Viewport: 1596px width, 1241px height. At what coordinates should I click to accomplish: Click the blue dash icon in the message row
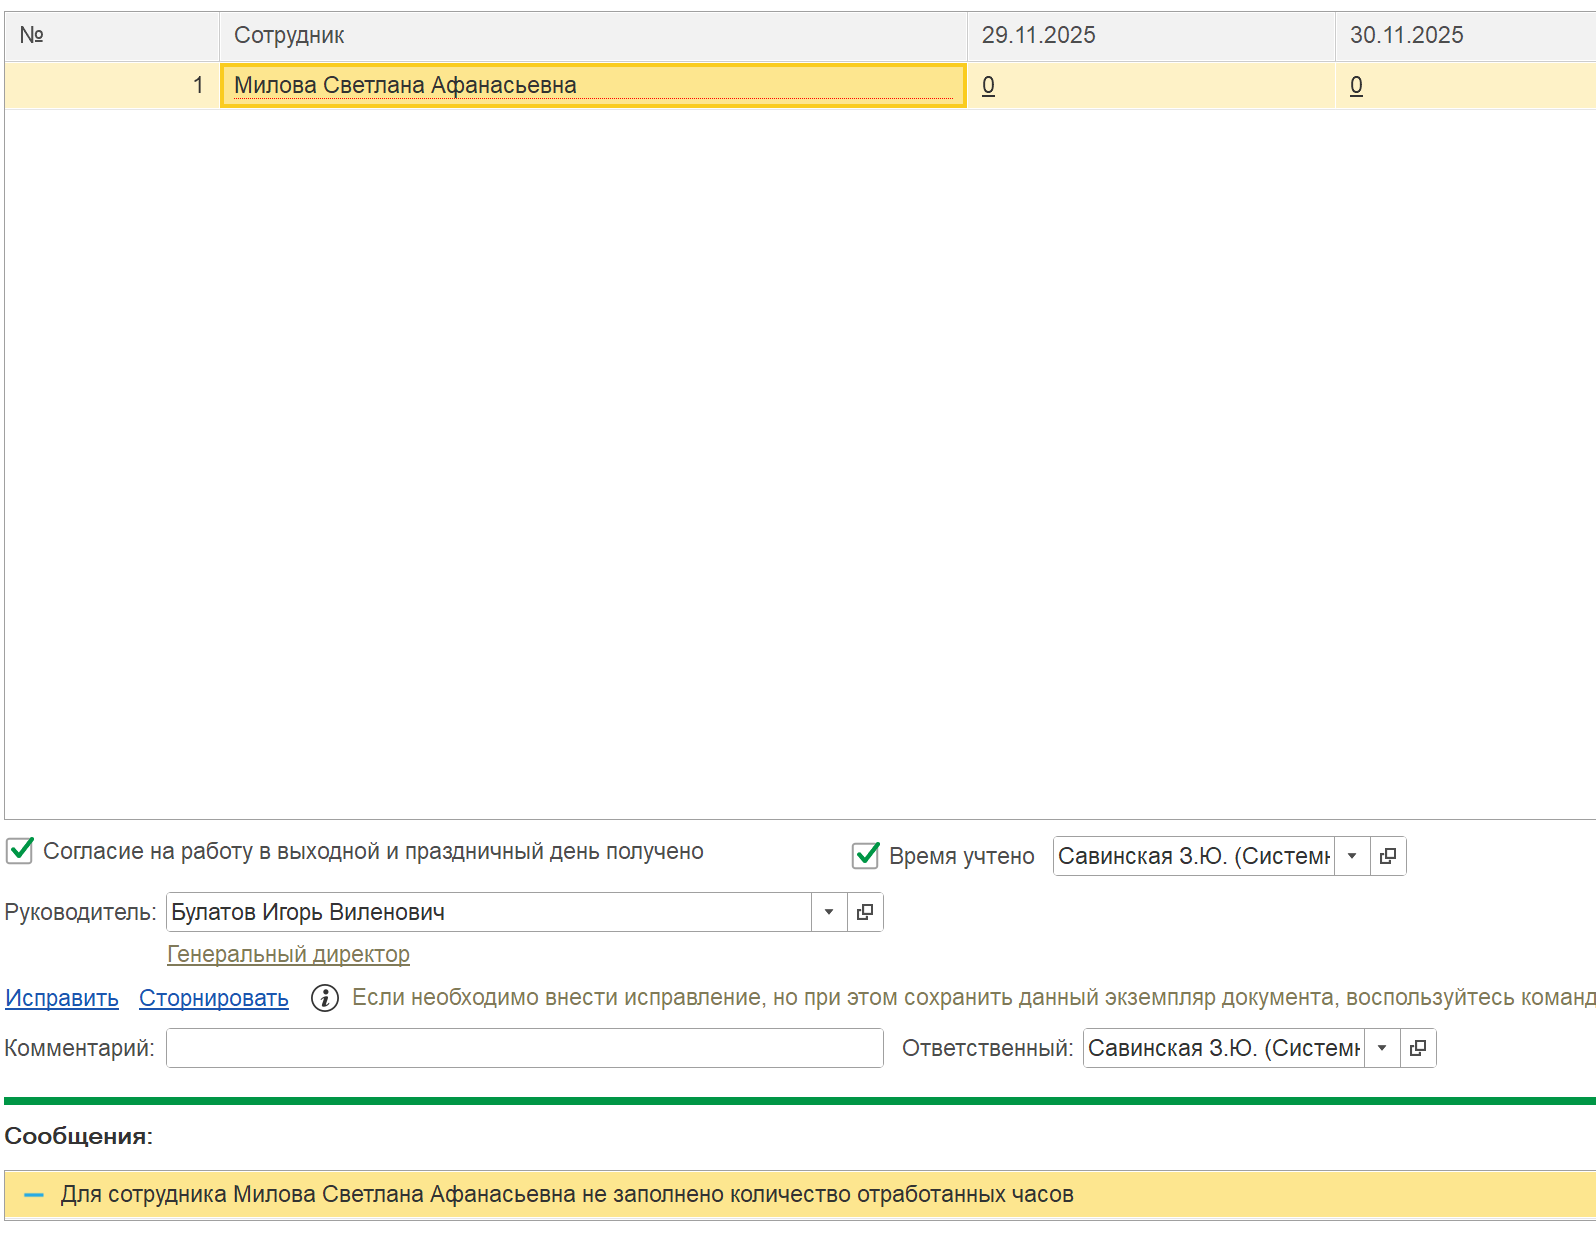(34, 1195)
